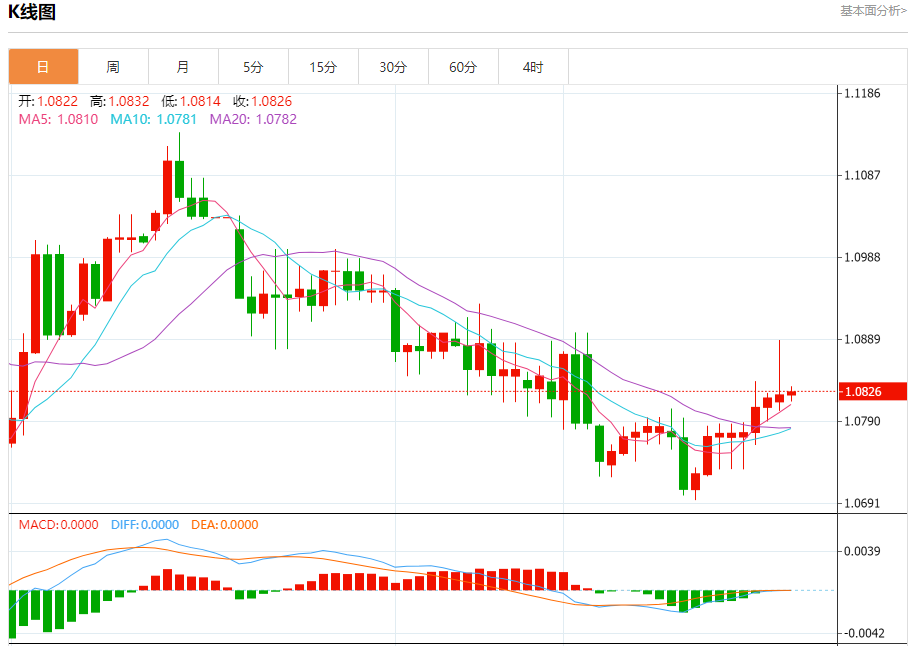Click the 开:1.0822 open value

click(x=48, y=101)
